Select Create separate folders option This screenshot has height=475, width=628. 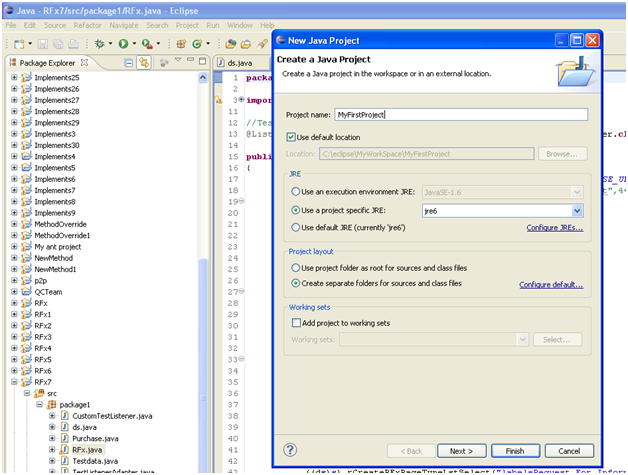pyautogui.click(x=296, y=283)
